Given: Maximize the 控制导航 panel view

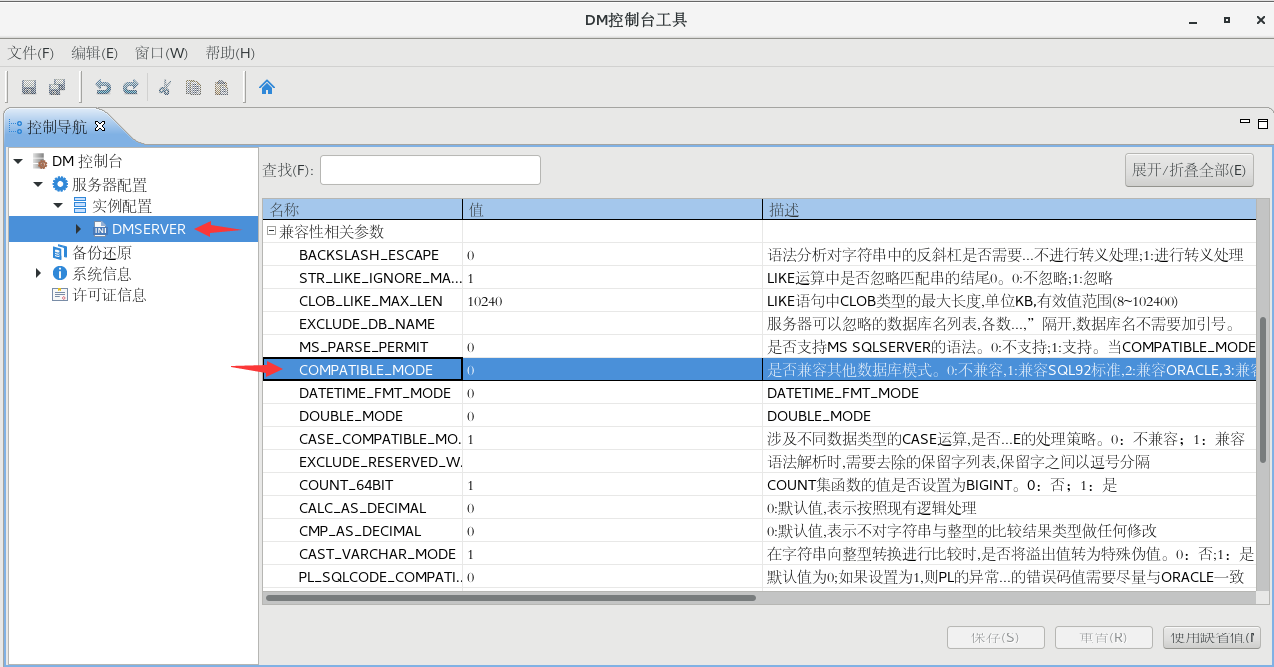Looking at the screenshot, I should [1261, 122].
